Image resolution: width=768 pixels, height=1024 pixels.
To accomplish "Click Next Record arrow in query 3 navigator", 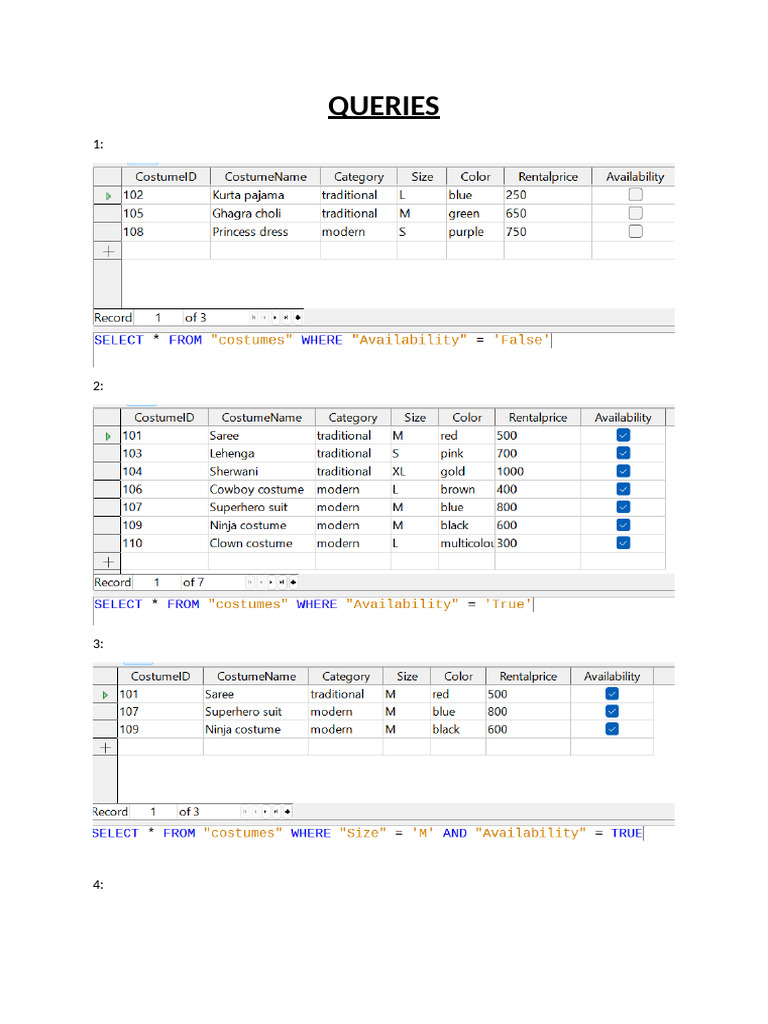I will tap(265, 812).
